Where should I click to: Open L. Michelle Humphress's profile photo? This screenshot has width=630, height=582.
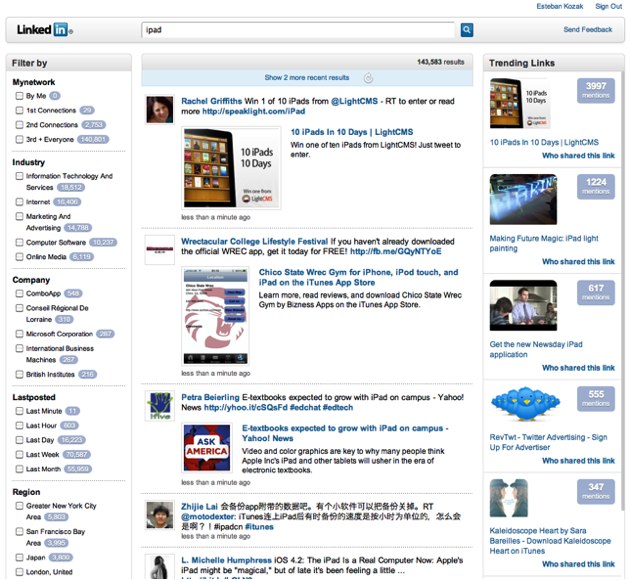pos(160,566)
